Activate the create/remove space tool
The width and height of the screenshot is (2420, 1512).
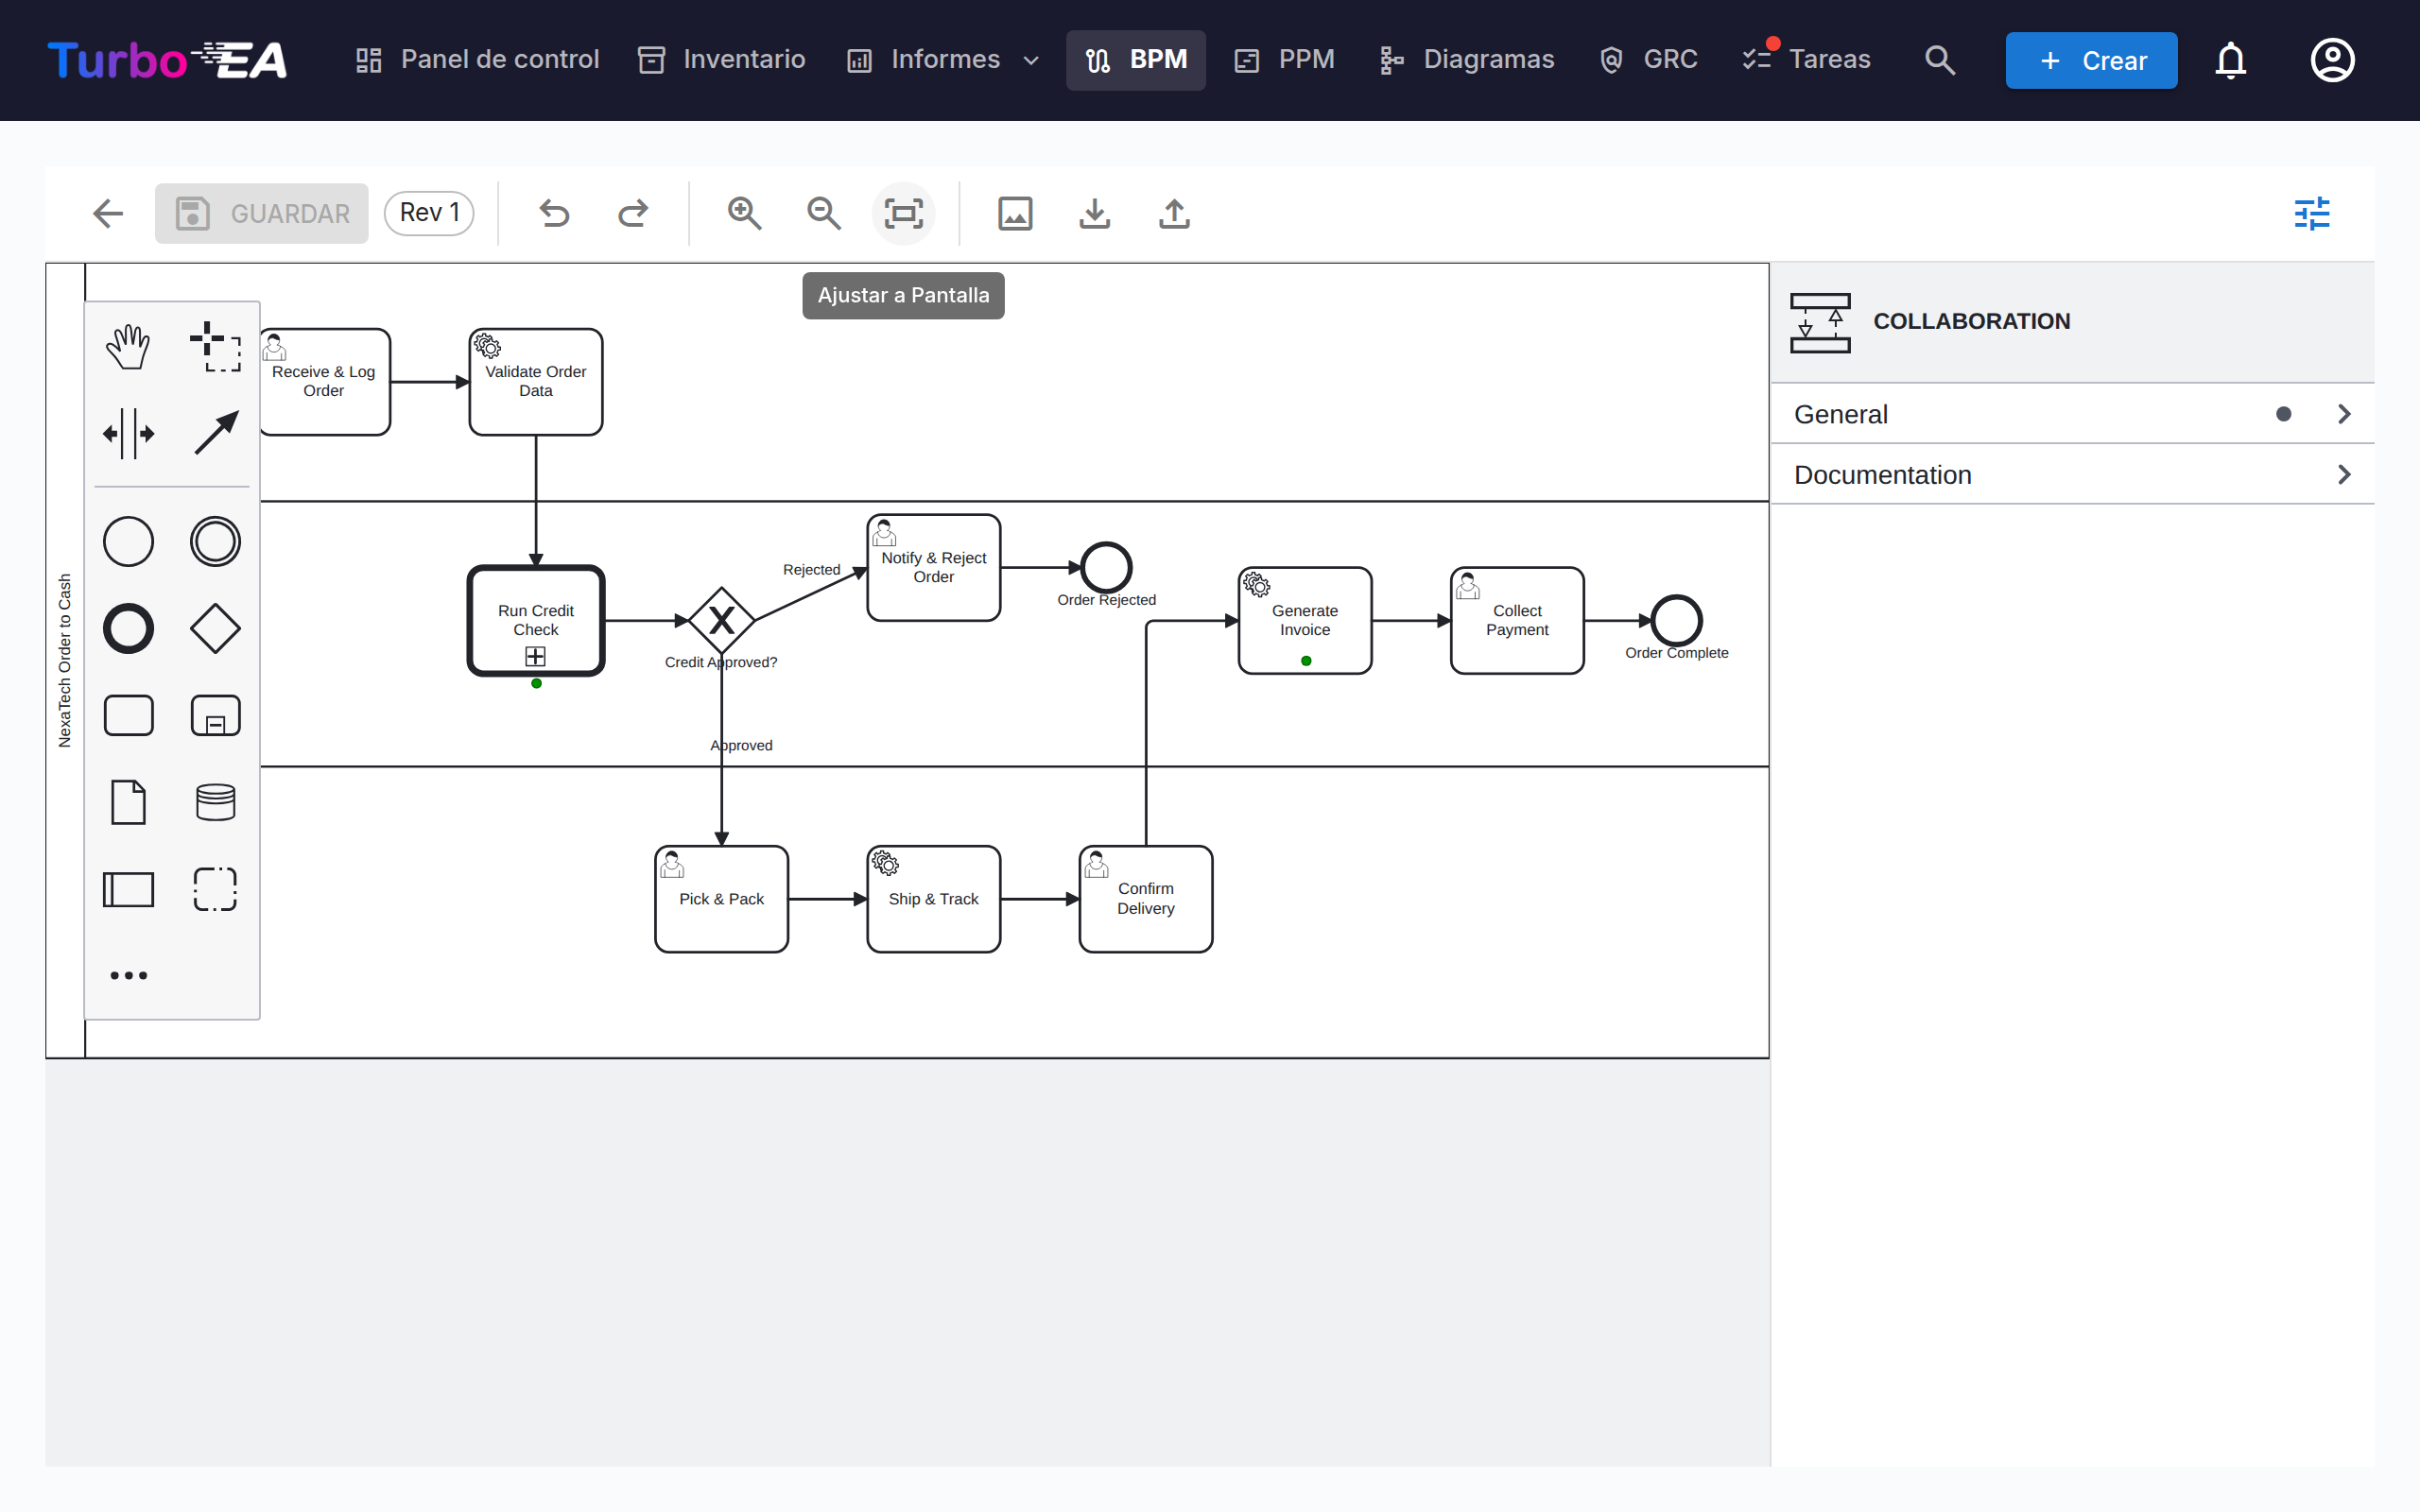coord(128,434)
